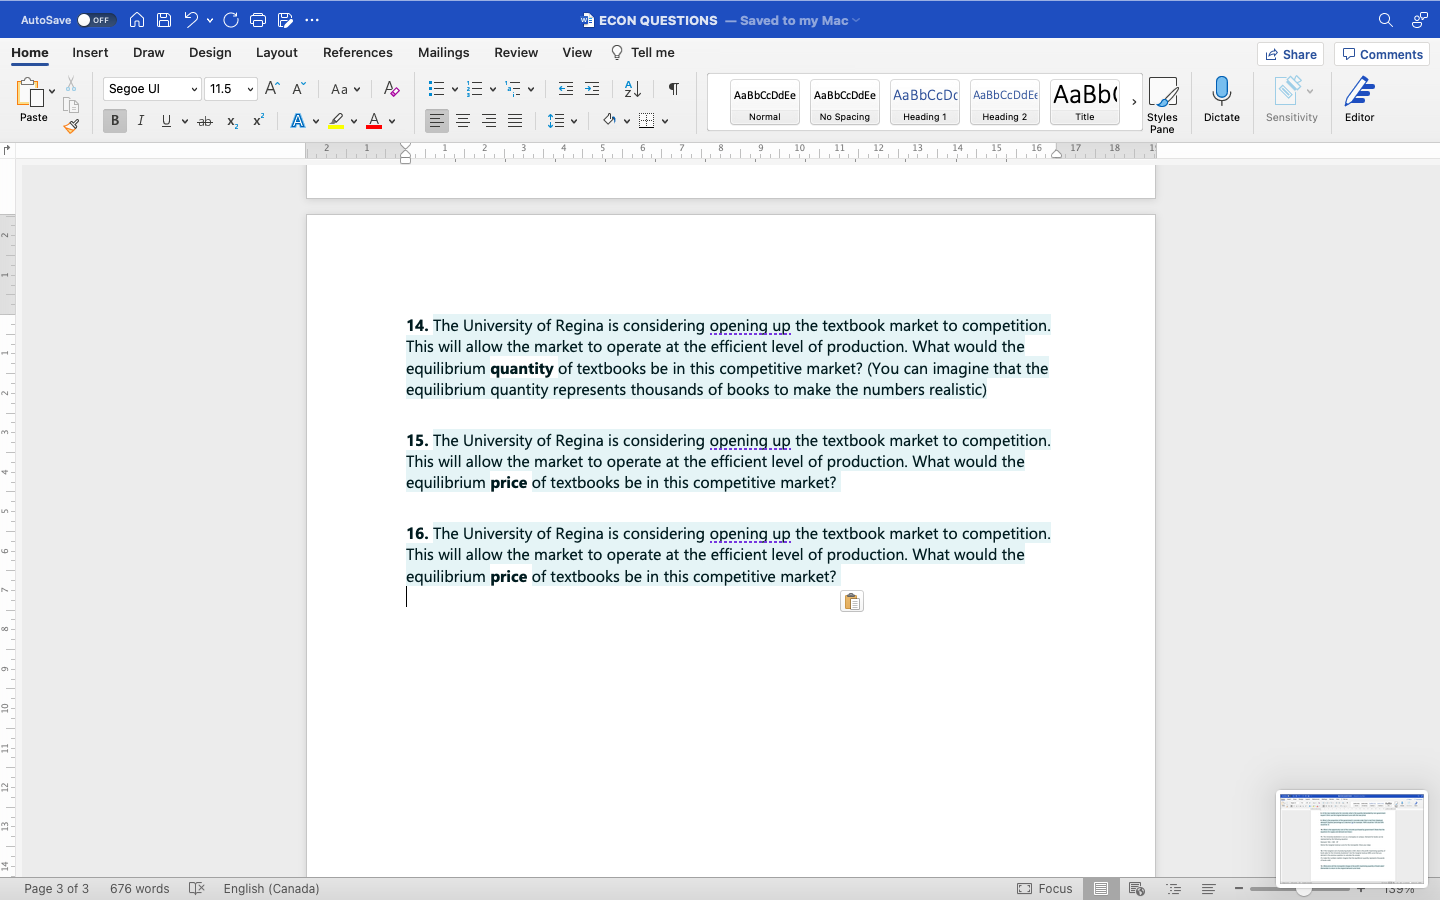Viewport: 1440px width, 900px height.
Task: Toggle bold formatting
Action: [x=115, y=121]
